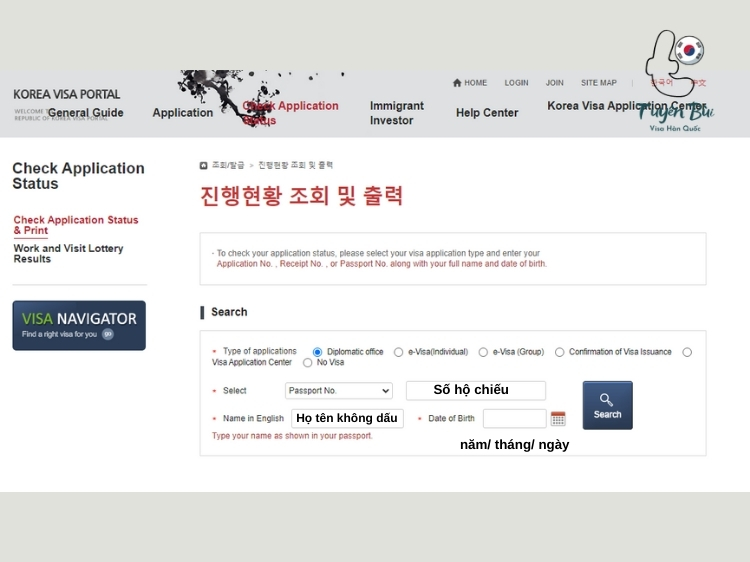This screenshot has width=750, height=562.
Task: Click the passport number input field
Action: [x=476, y=390]
